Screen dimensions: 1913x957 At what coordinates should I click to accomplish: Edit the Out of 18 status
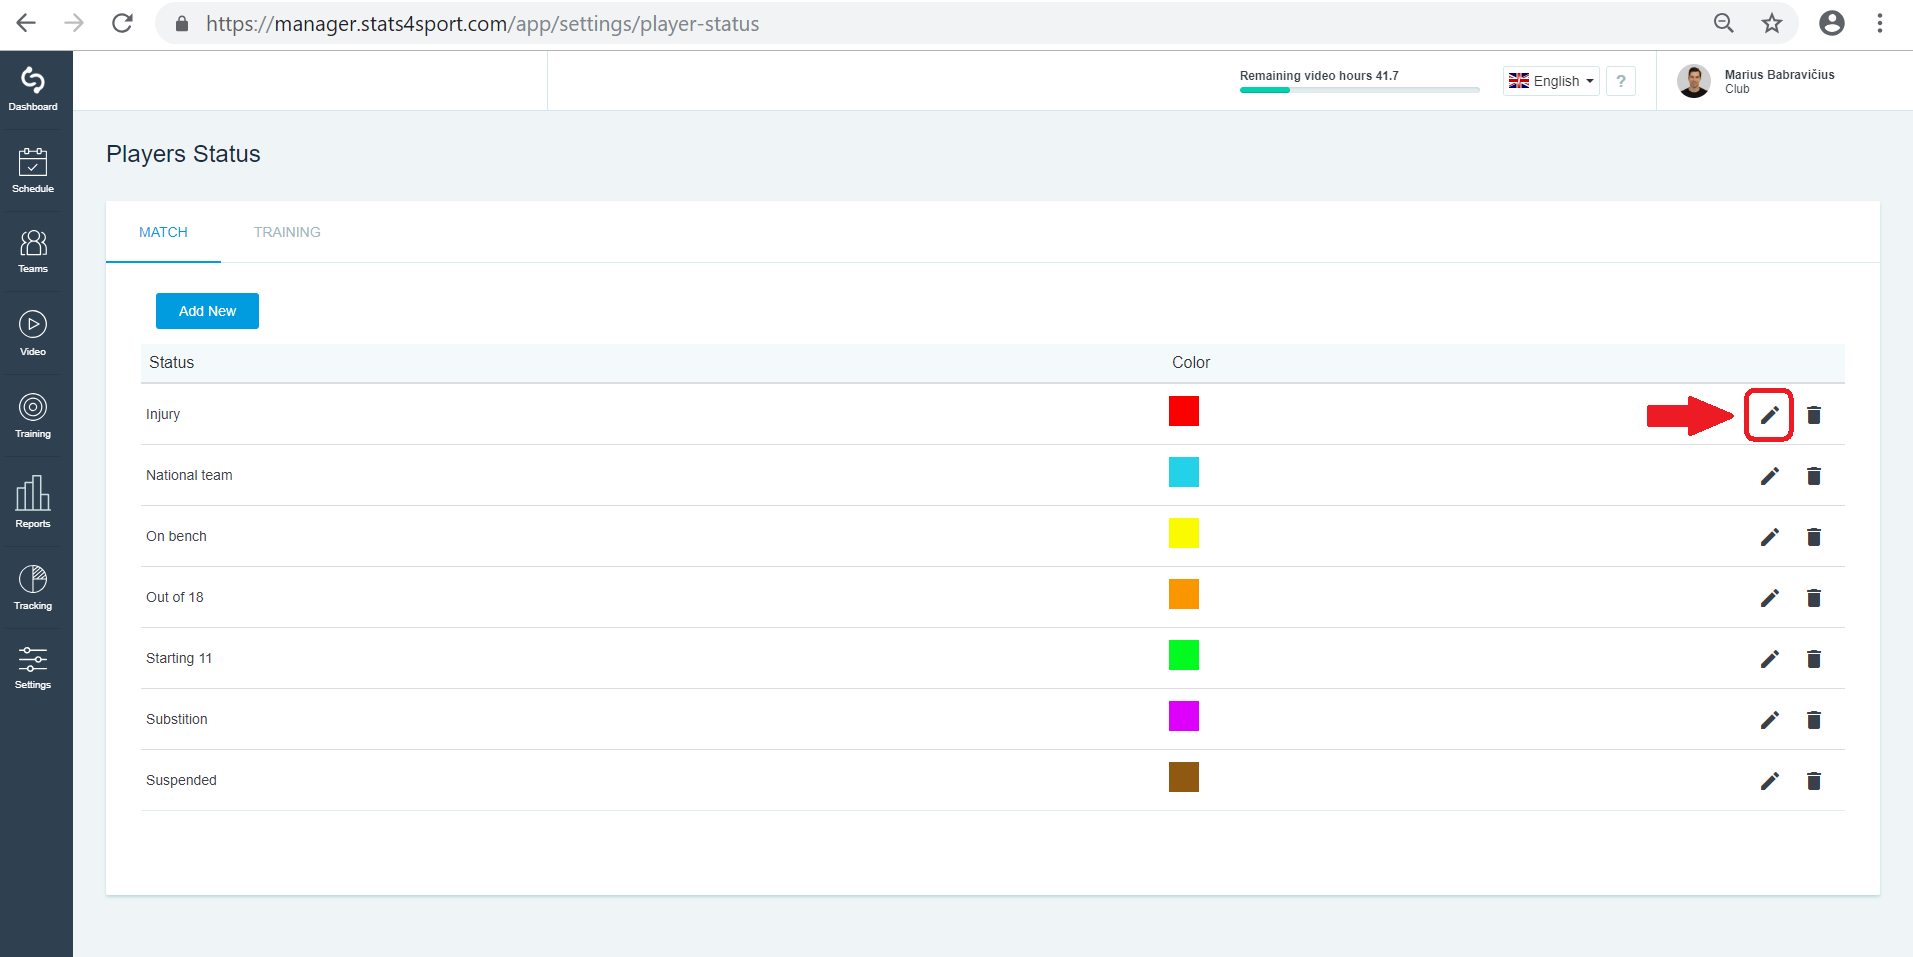(1769, 598)
